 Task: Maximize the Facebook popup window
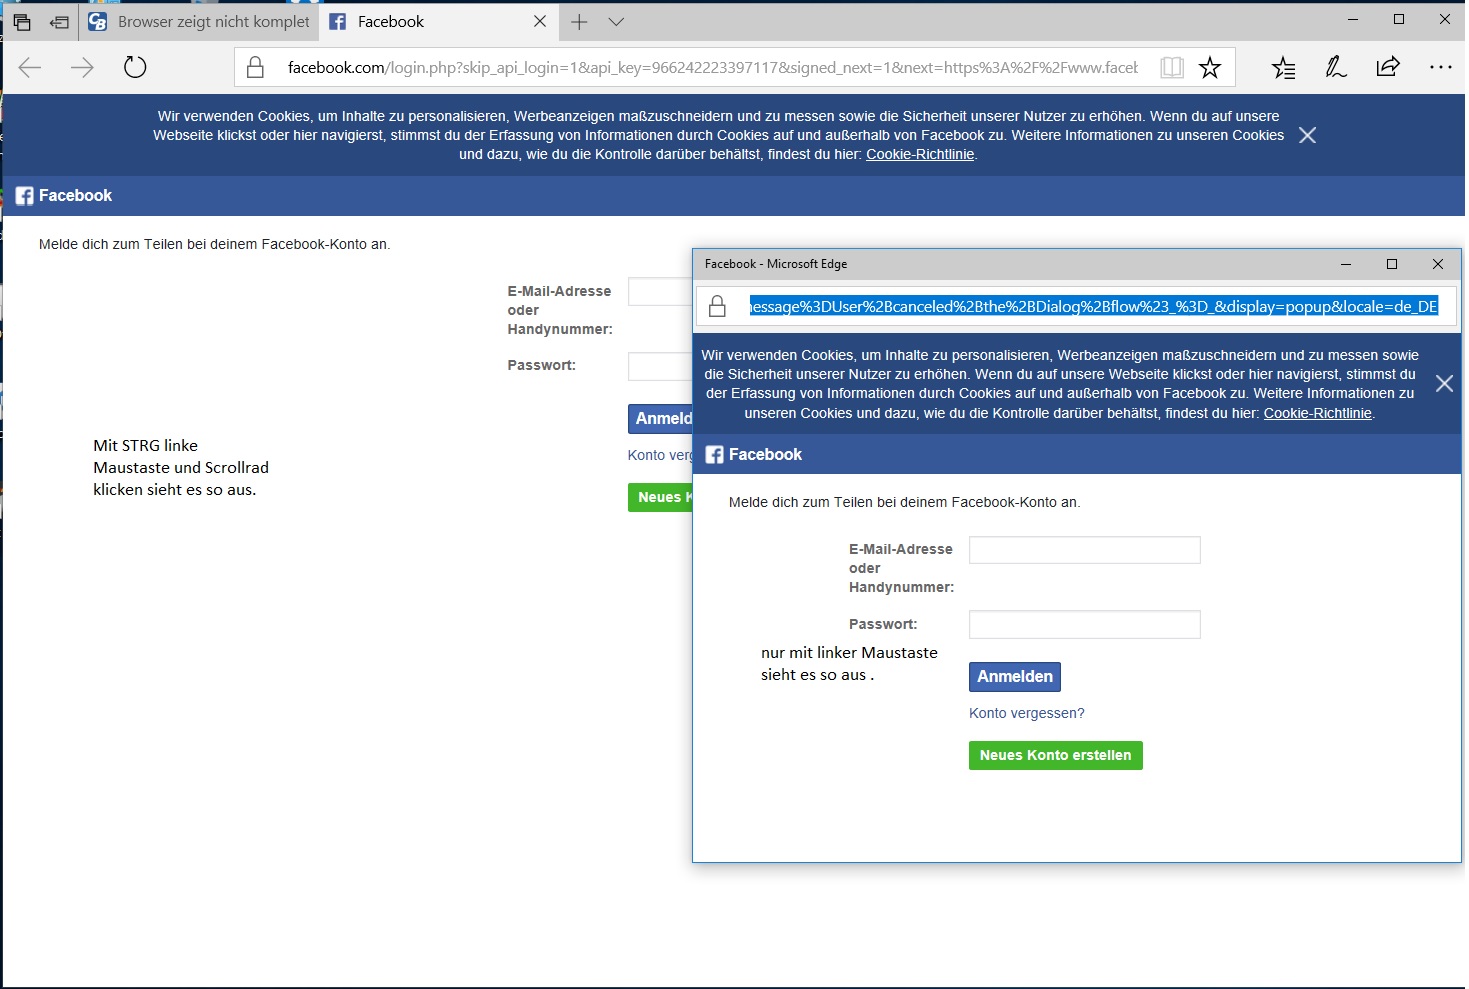click(1392, 264)
